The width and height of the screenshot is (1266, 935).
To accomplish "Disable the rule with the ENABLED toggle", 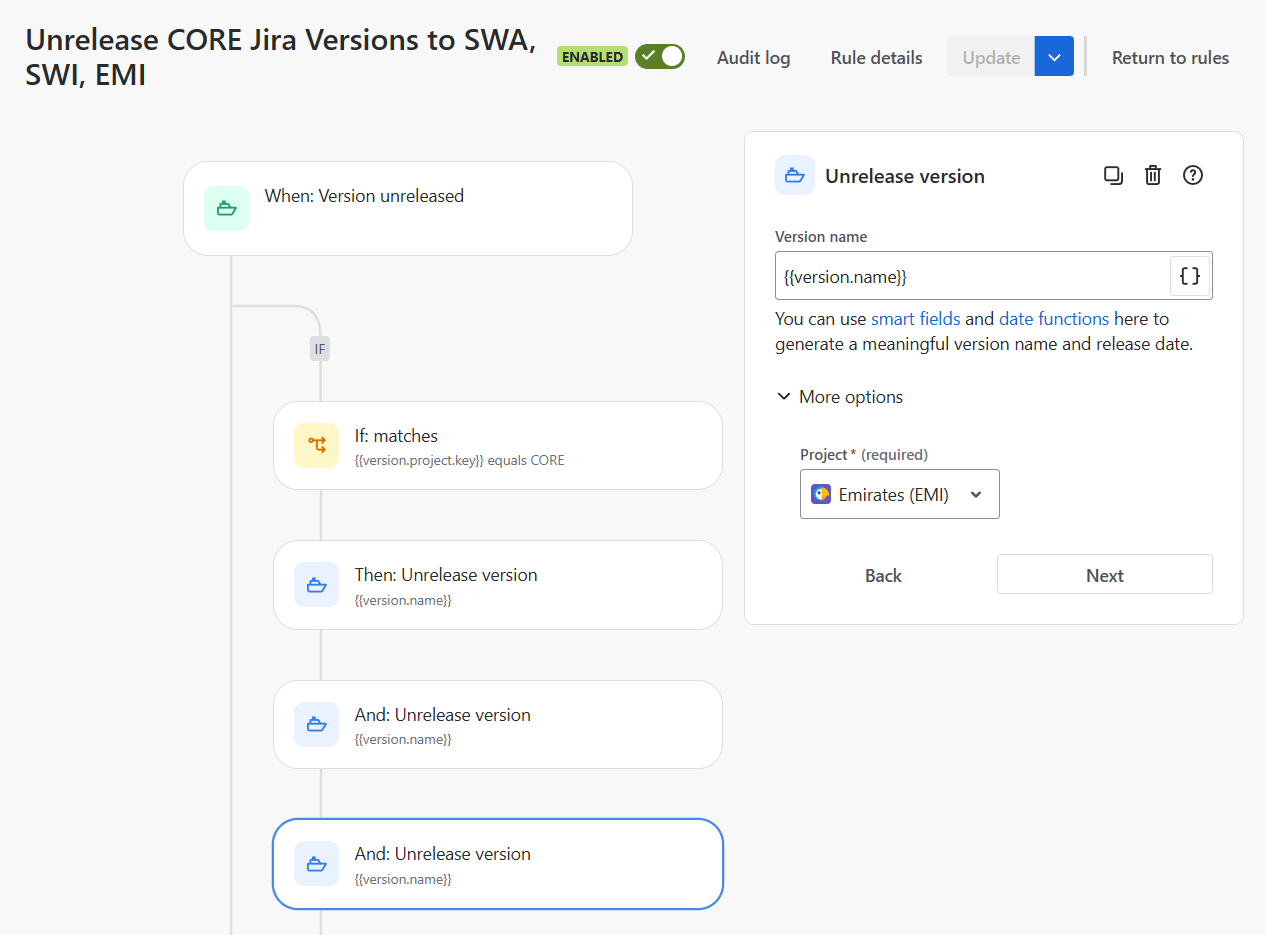I will pos(660,56).
